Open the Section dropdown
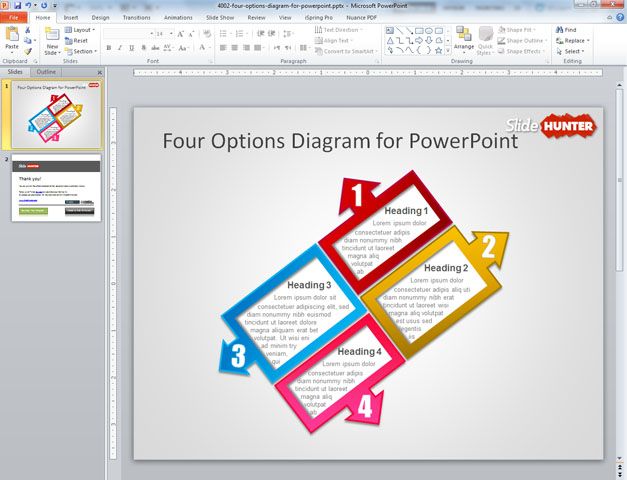Viewport: 627px width, 480px height. (x=81, y=51)
